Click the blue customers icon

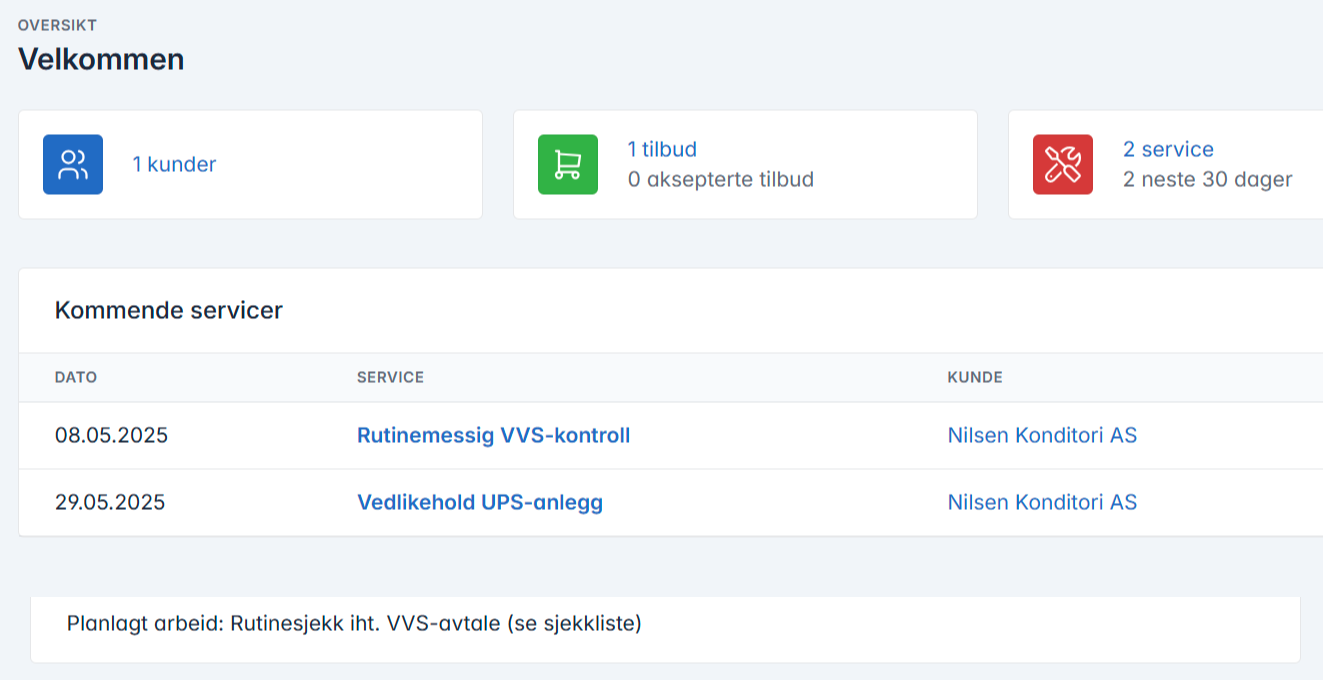tap(73, 164)
